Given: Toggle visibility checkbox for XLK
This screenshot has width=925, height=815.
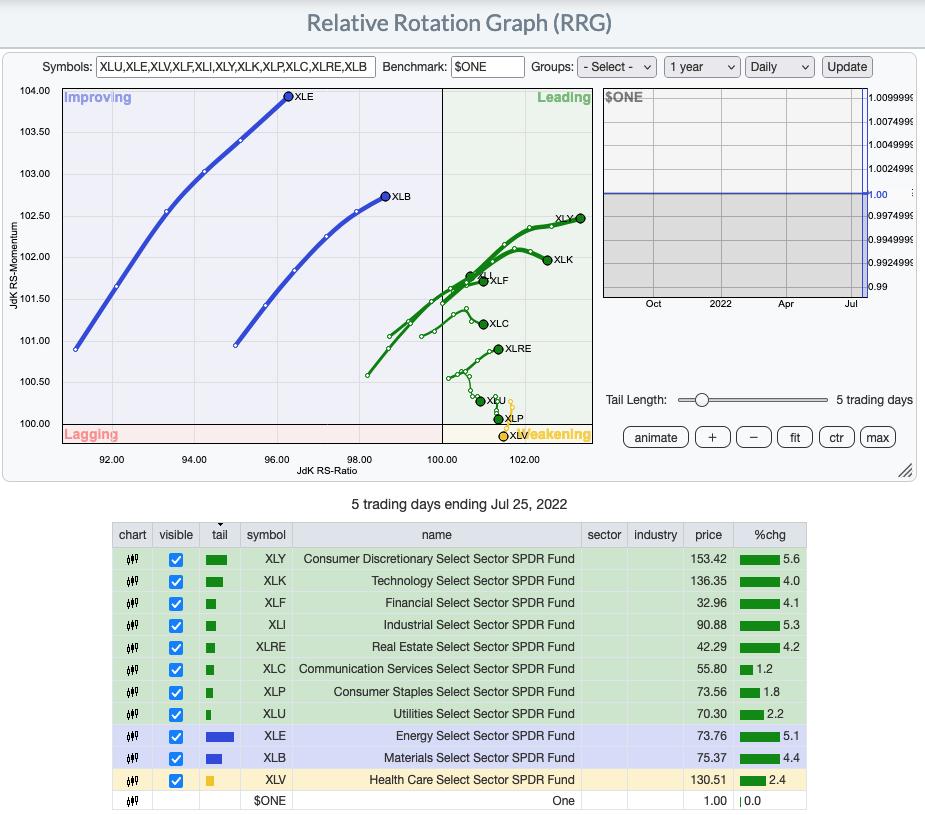Looking at the screenshot, I should (176, 581).
